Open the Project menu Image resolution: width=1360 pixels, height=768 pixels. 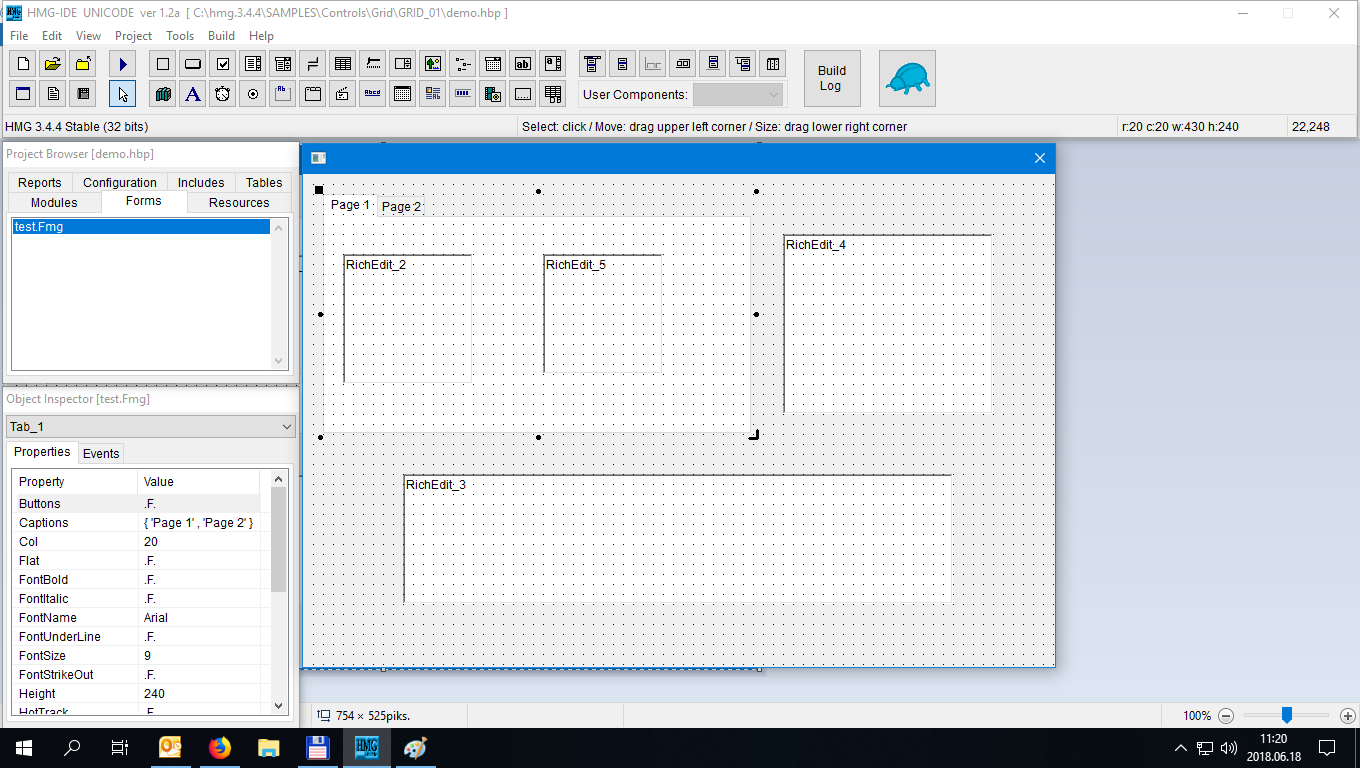point(133,36)
